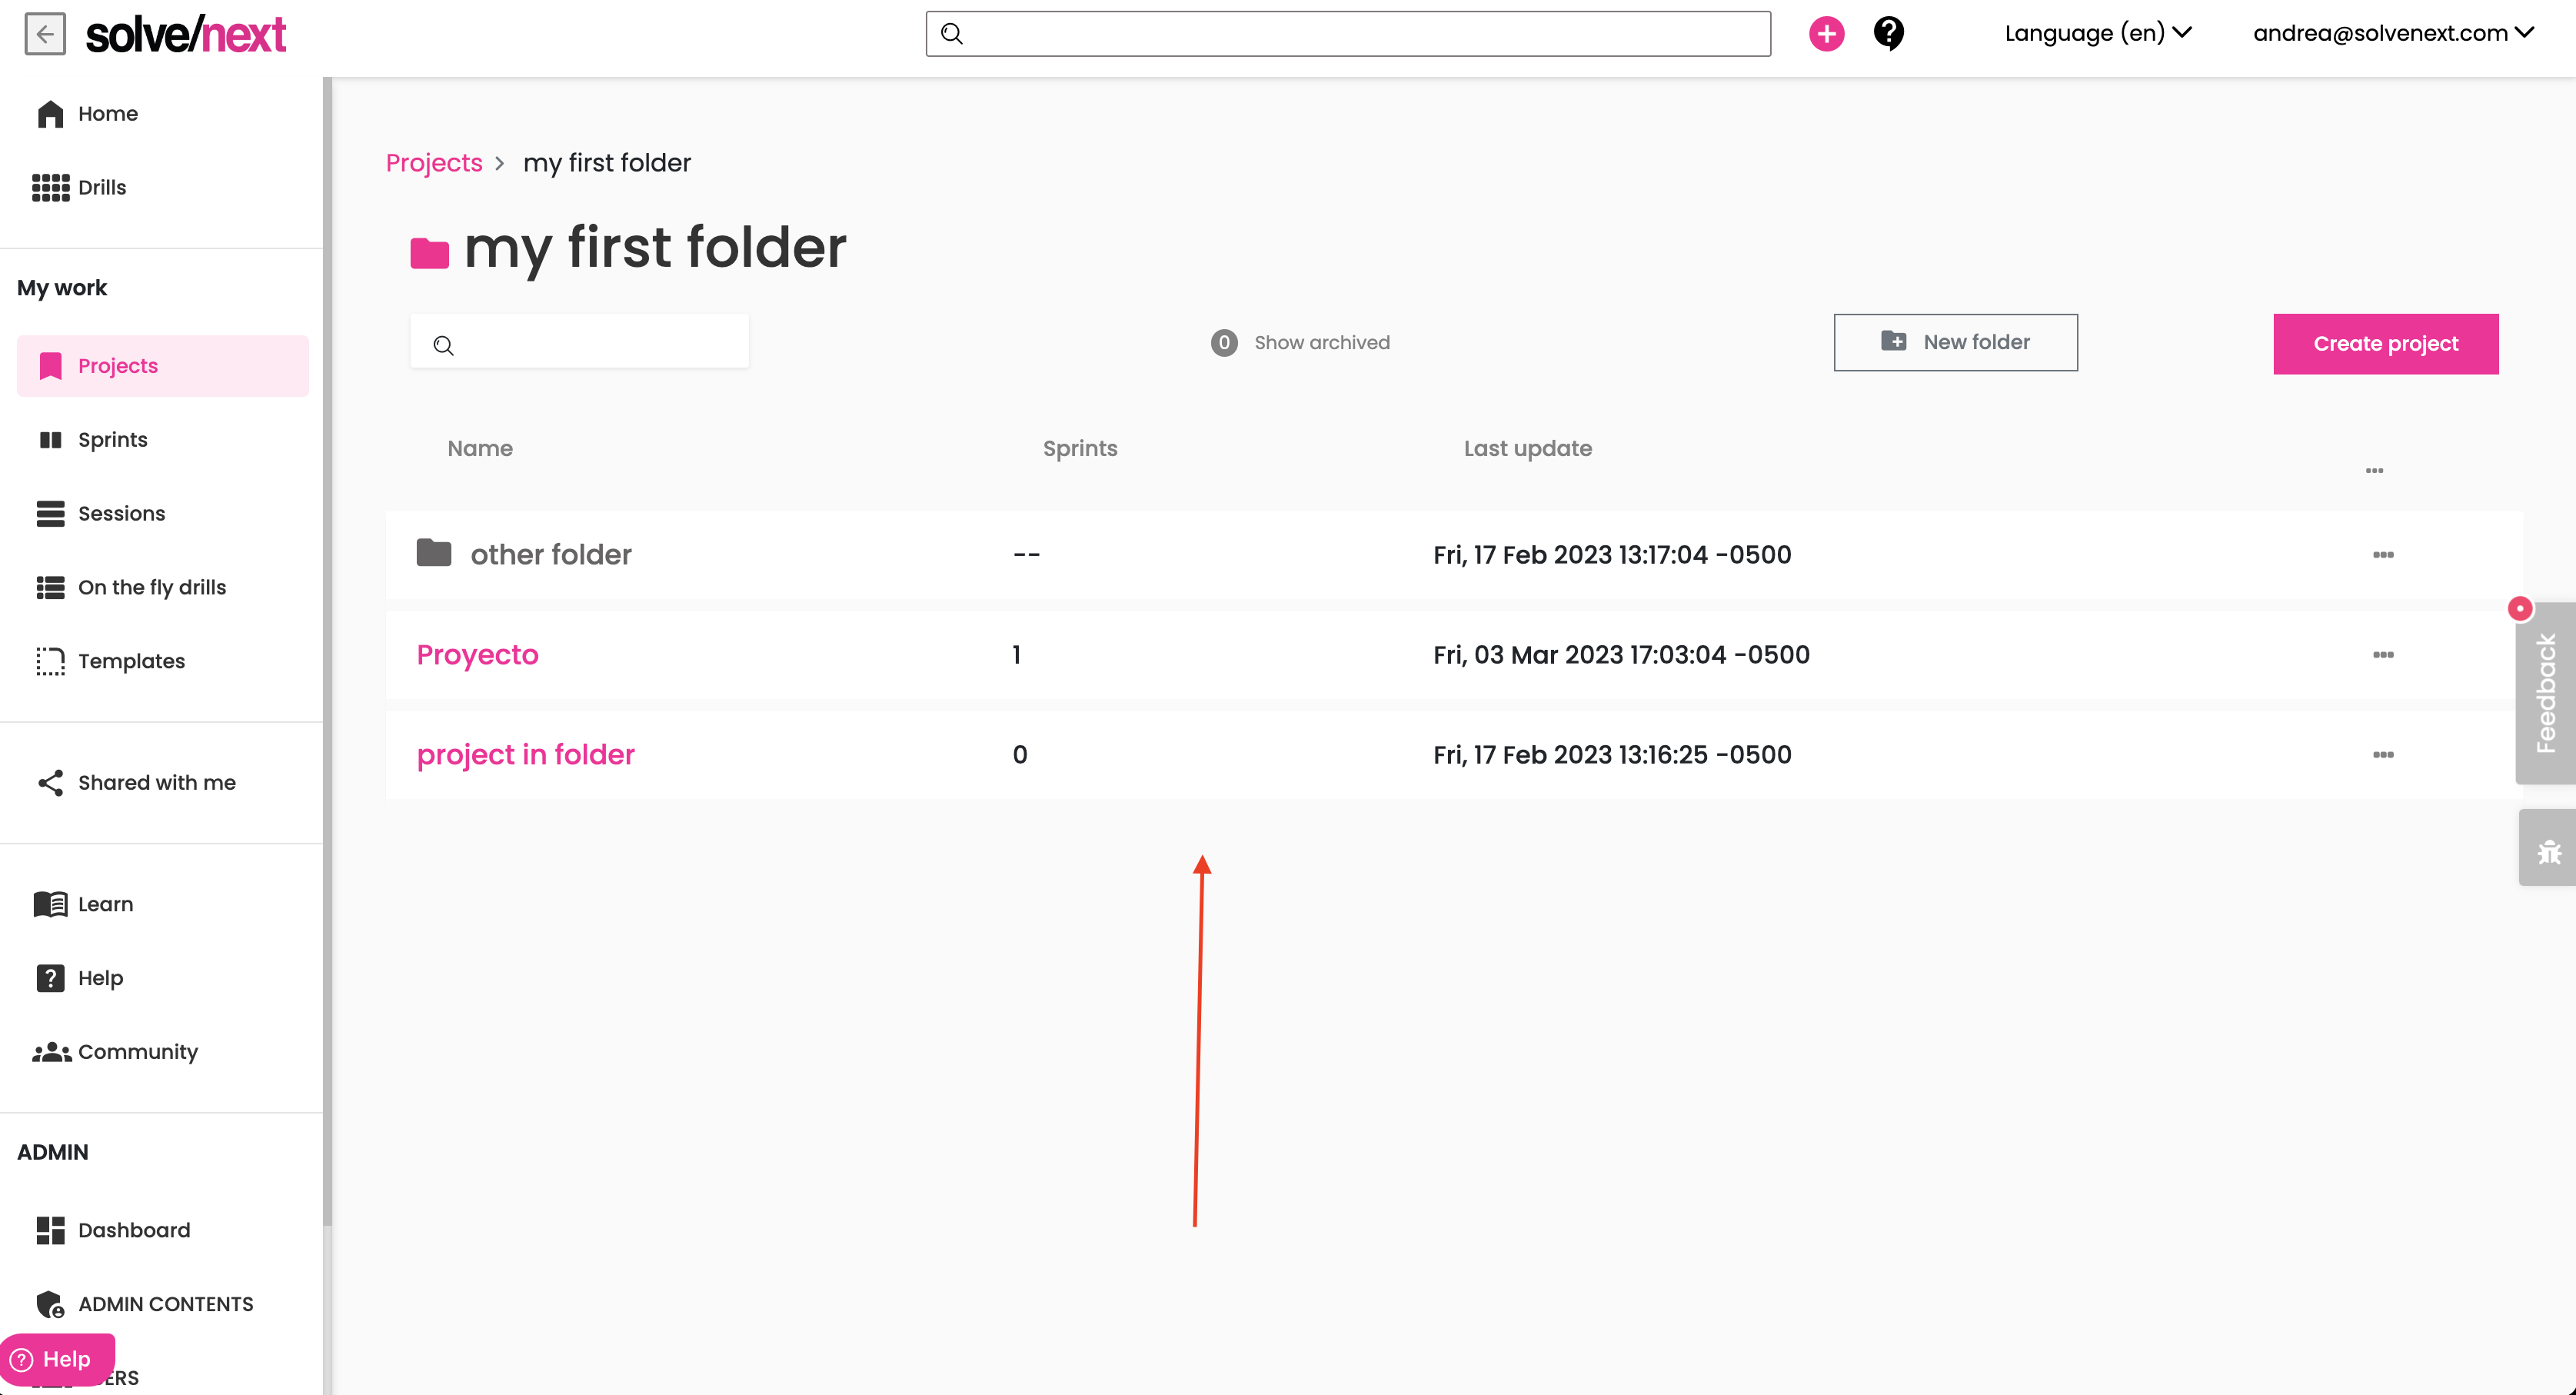Open options menu for other folder
Screen dimensions: 2576x1395
2382,555
